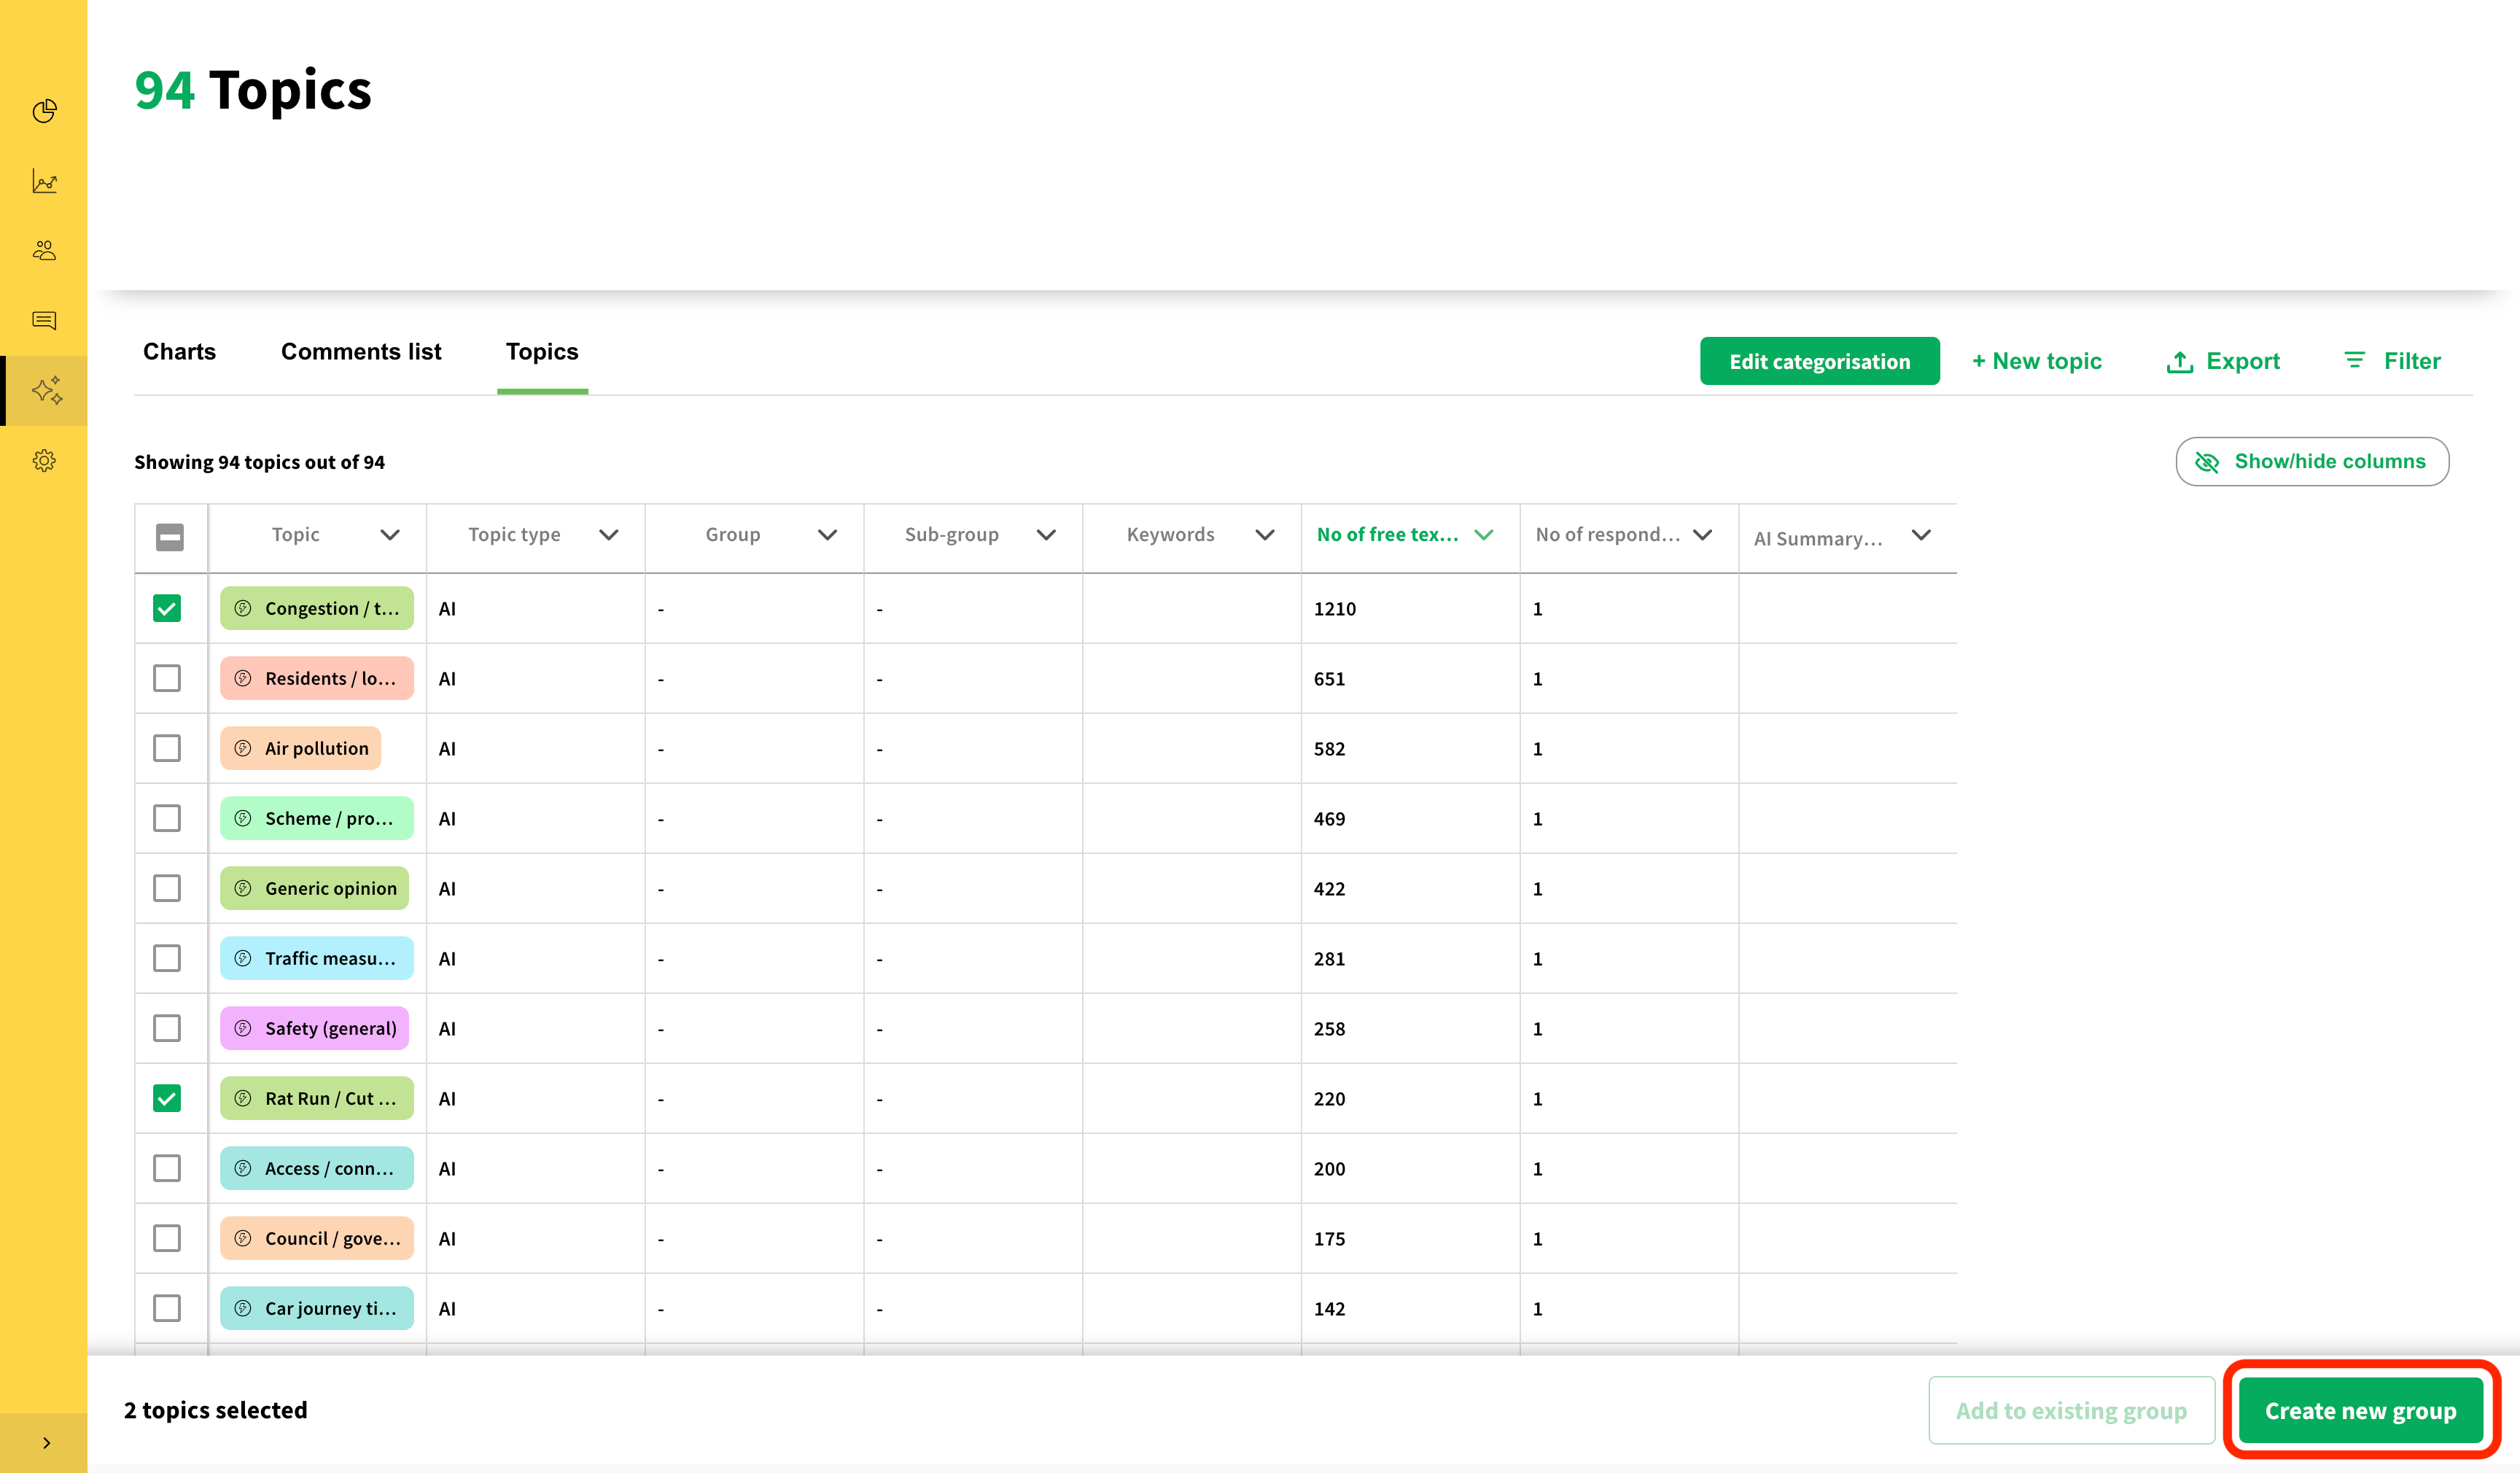Expand sidebar with bottom chevron arrow
2520x1473 pixels.
pos(46,1442)
